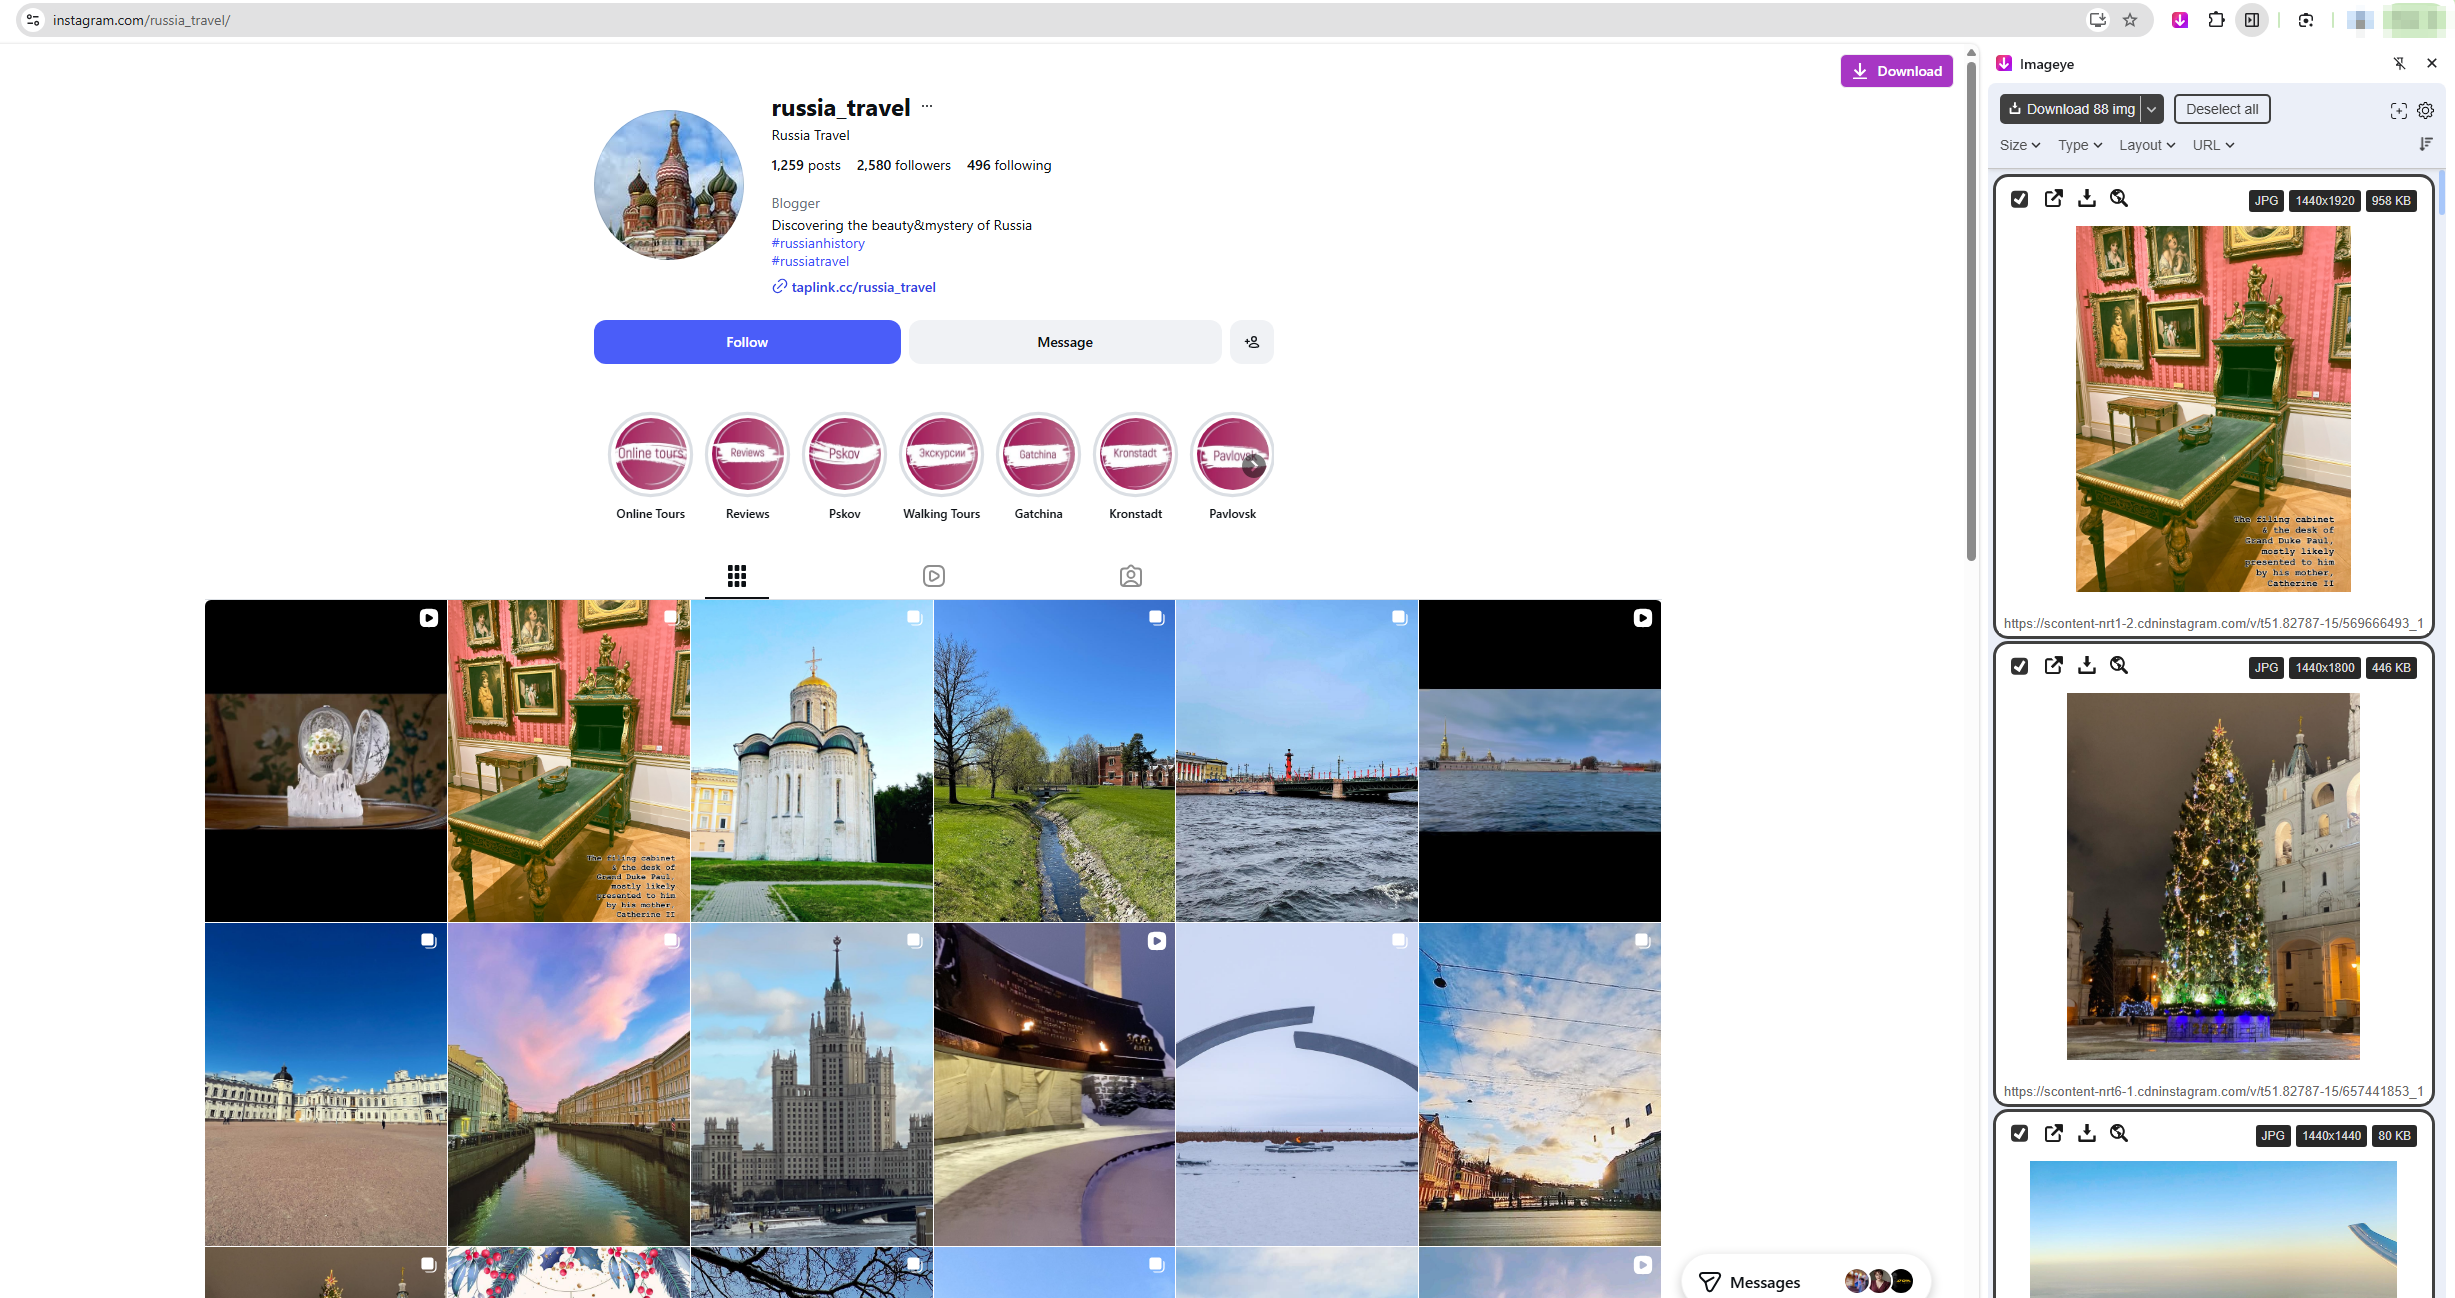Click the Imageye sort order icon
The width and height of the screenshot is (2455, 1298).
click(2425, 145)
